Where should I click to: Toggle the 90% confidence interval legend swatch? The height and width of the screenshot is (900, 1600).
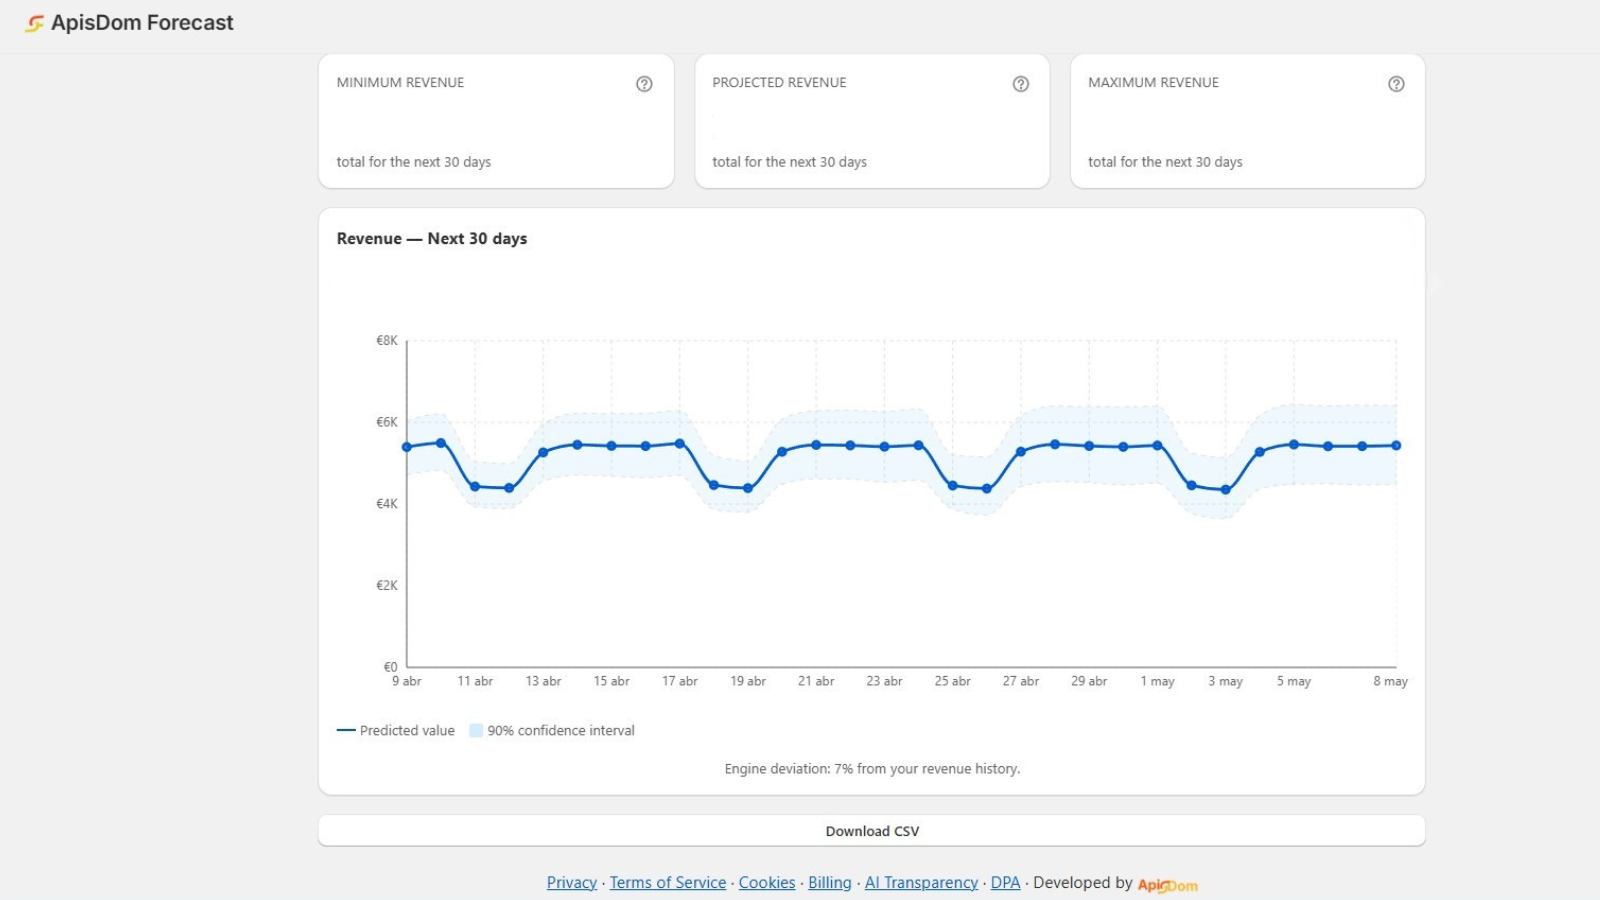pos(476,731)
